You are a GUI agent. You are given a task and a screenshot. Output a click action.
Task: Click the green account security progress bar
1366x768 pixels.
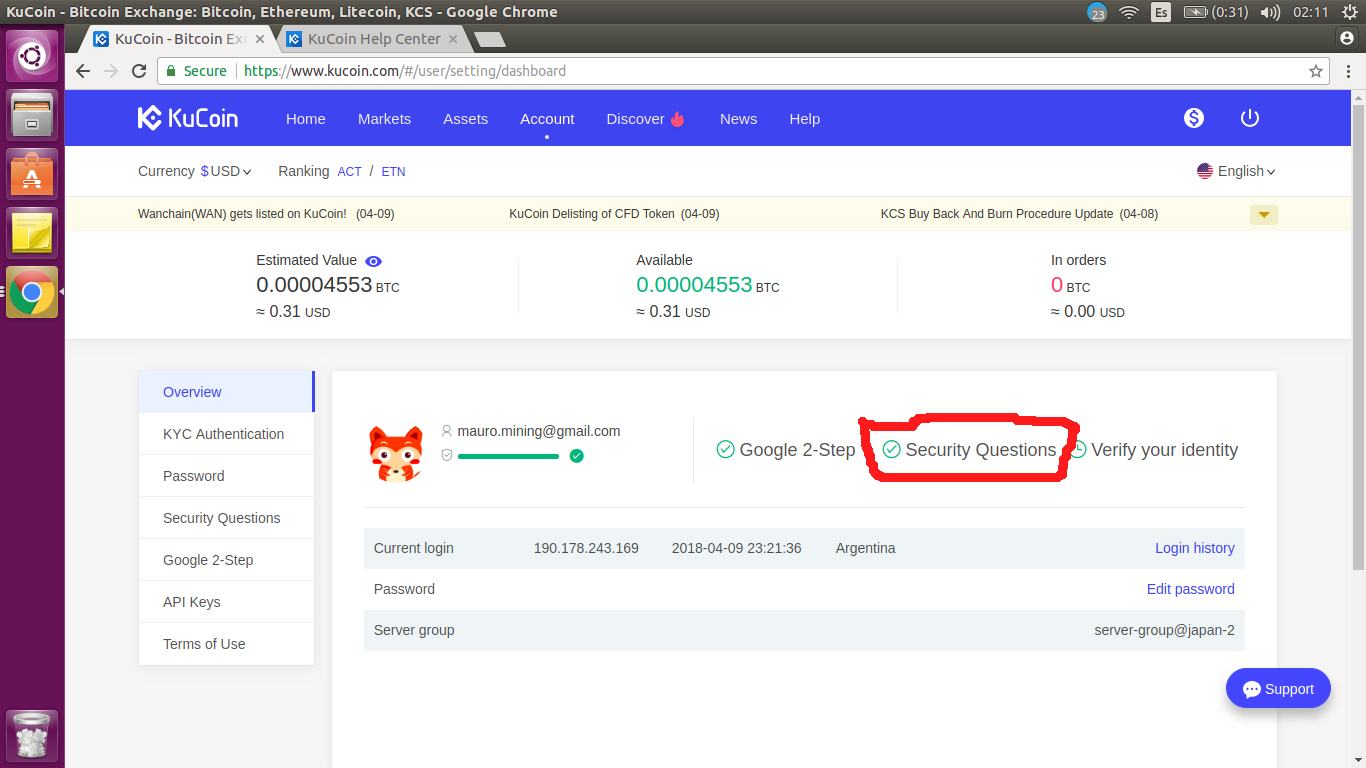pyautogui.click(x=508, y=456)
